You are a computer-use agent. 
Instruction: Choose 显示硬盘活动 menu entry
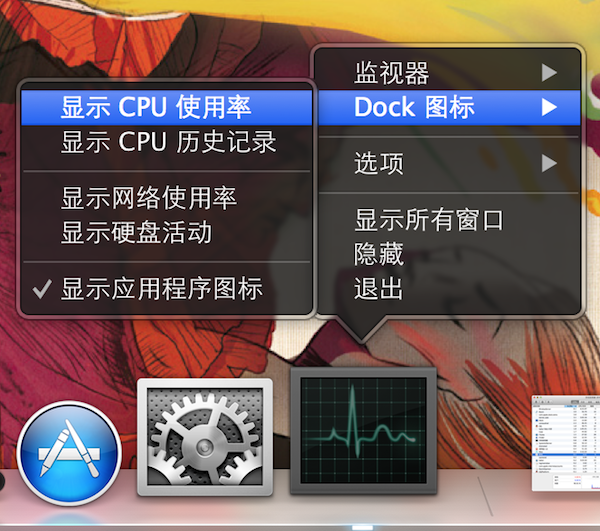click(167, 232)
